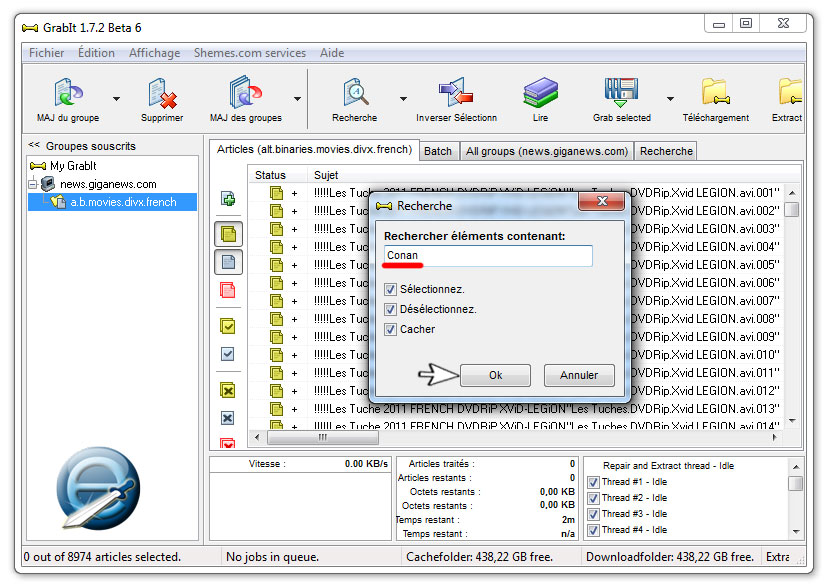Toggle Thread #3 checkbox

593,514
